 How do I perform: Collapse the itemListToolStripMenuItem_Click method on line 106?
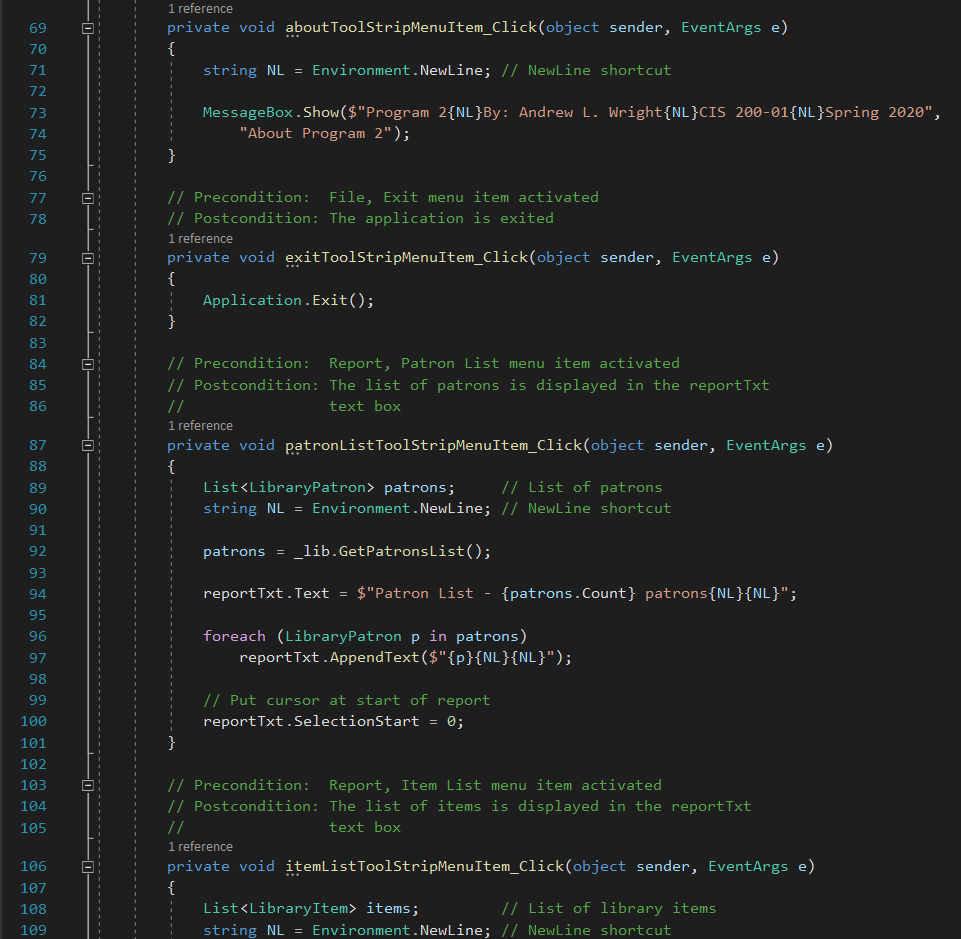coord(88,866)
